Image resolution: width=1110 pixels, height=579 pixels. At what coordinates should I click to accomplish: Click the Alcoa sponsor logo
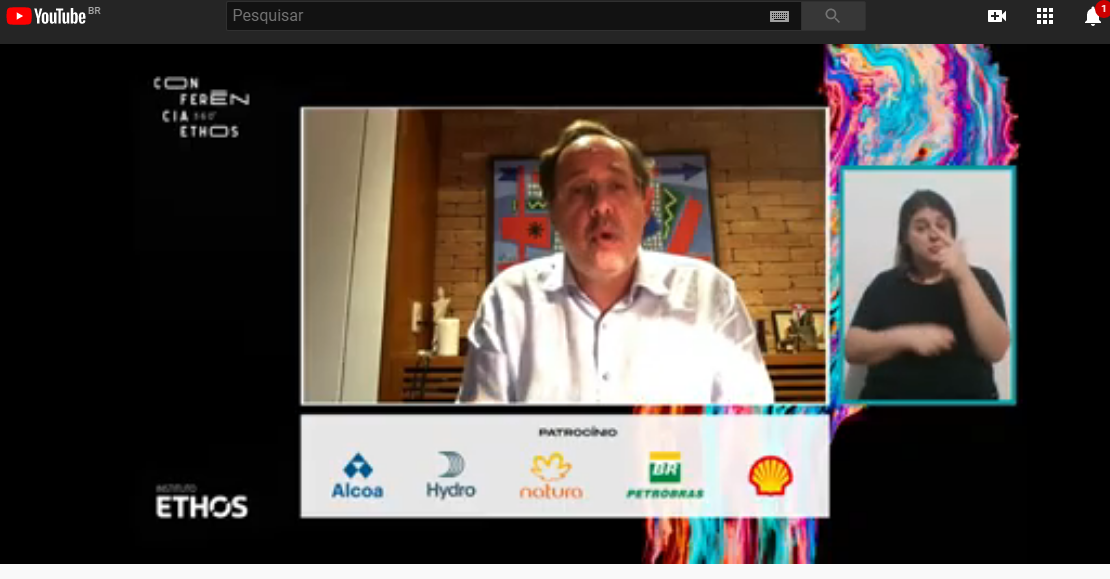pos(357,476)
